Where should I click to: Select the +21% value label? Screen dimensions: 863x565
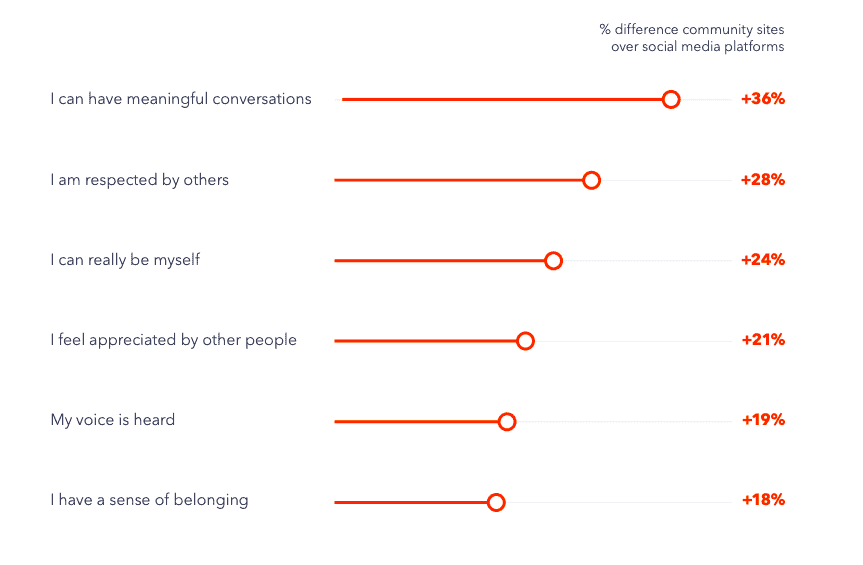[x=762, y=340]
